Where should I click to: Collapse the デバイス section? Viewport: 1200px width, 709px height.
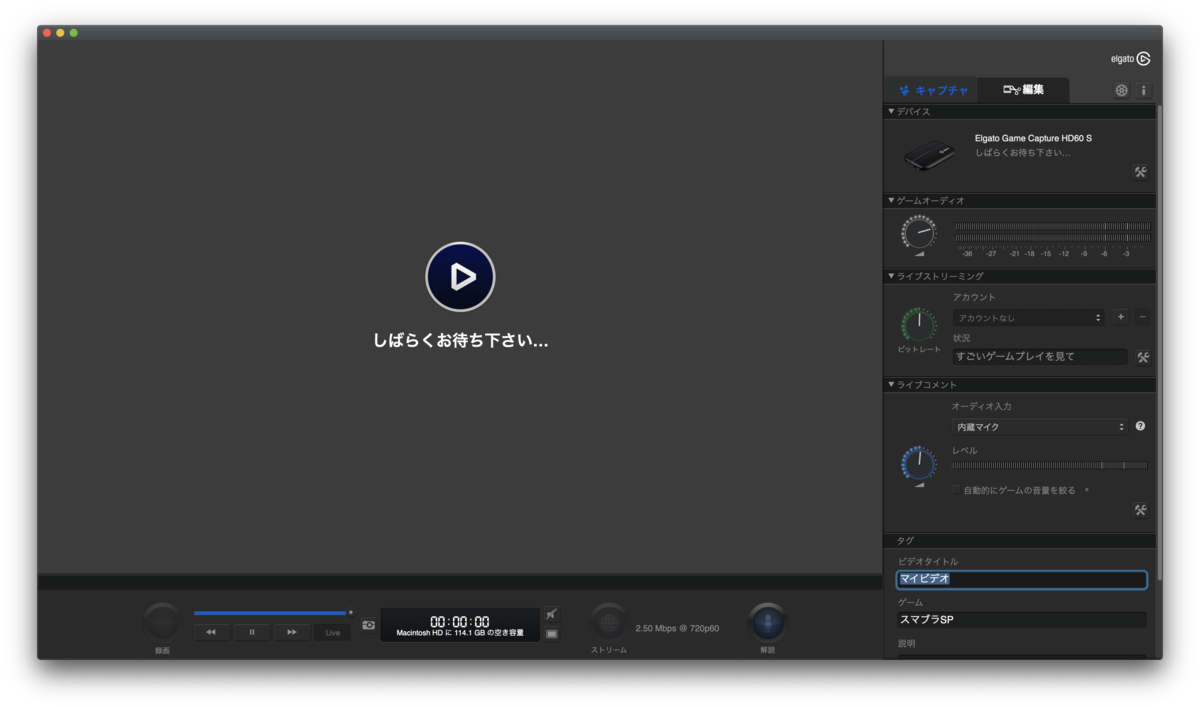pos(892,111)
